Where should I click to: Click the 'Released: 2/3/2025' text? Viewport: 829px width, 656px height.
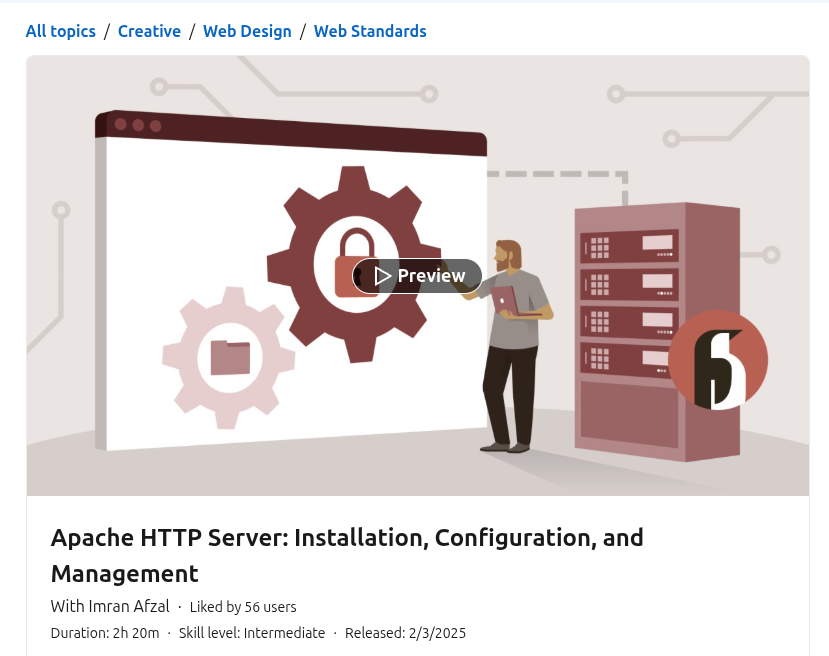point(406,633)
